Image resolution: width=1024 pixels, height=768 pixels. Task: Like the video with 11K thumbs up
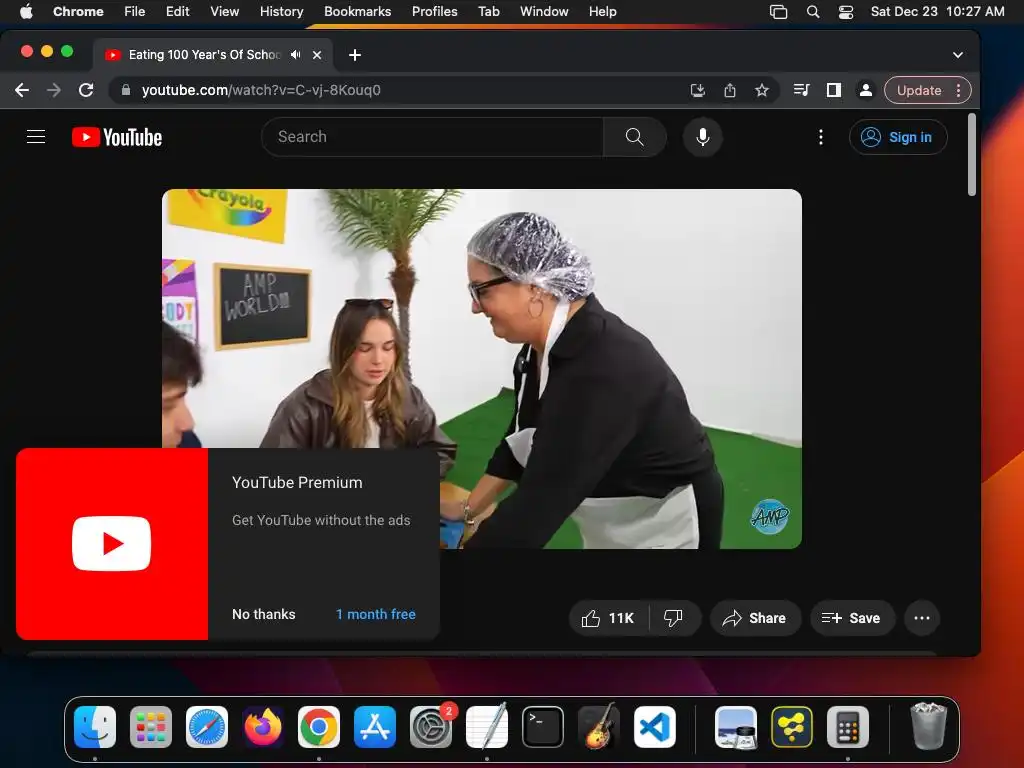pyautogui.click(x=609, y=618)
